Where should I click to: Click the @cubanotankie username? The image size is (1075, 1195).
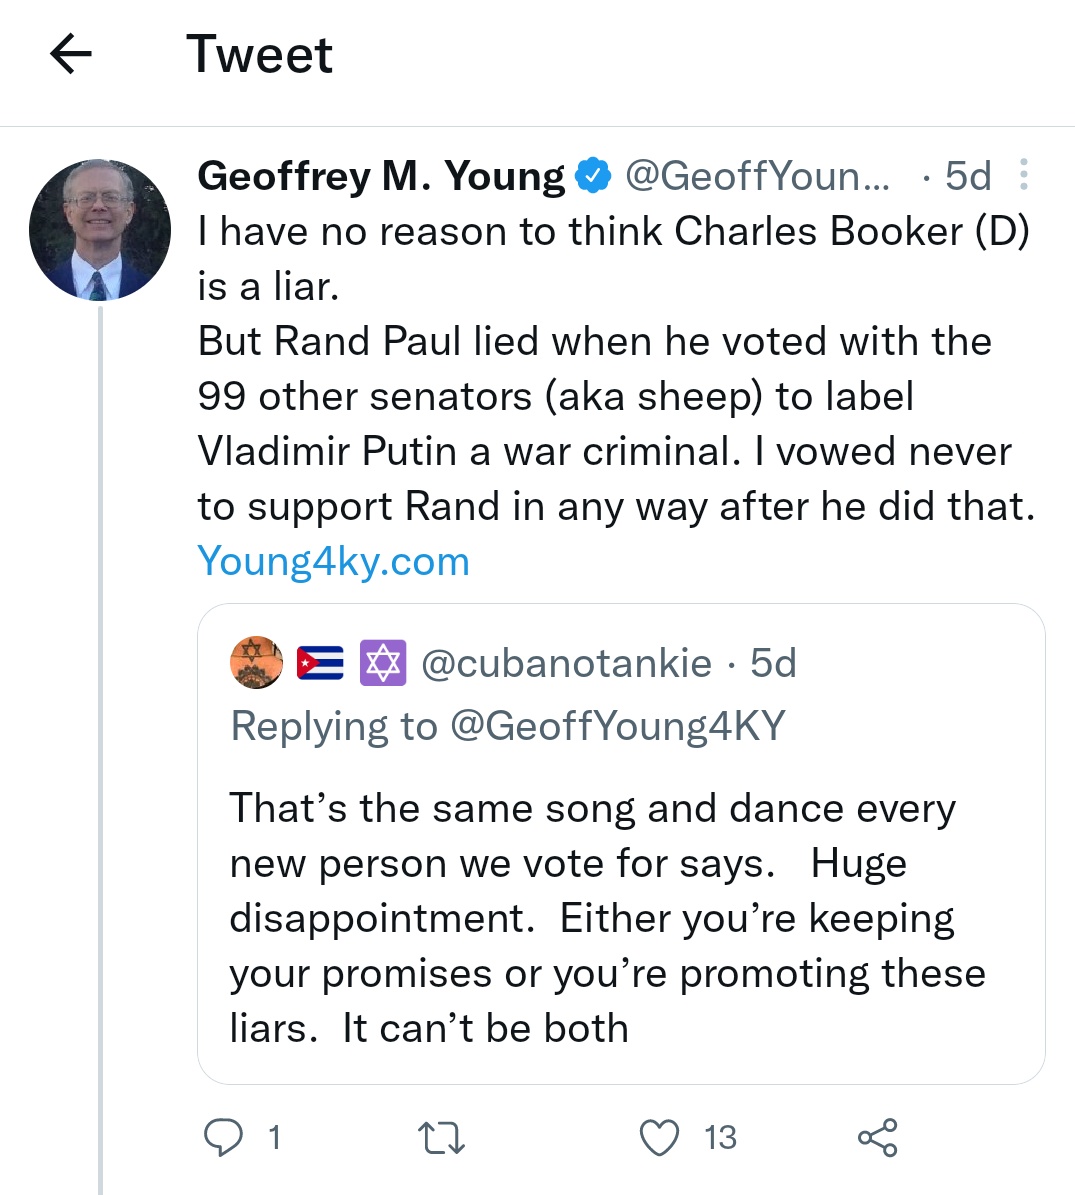566,663
